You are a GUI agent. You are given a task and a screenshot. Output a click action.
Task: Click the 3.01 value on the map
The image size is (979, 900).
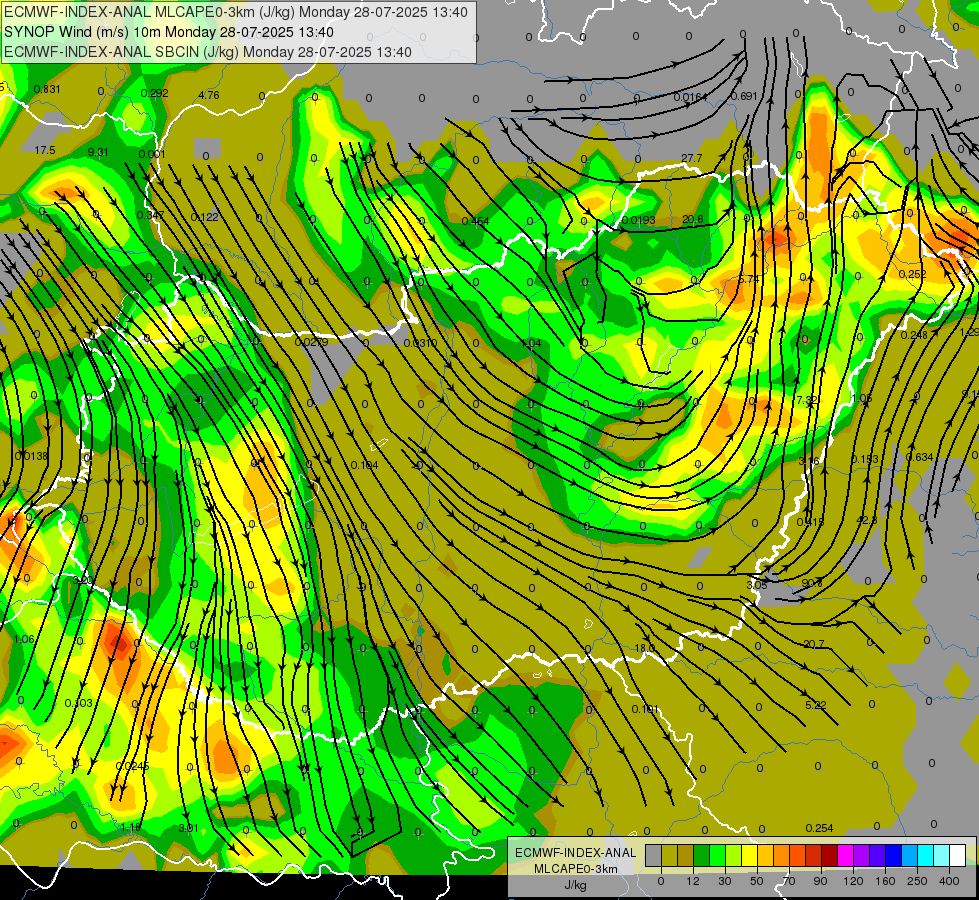[188, 828]
